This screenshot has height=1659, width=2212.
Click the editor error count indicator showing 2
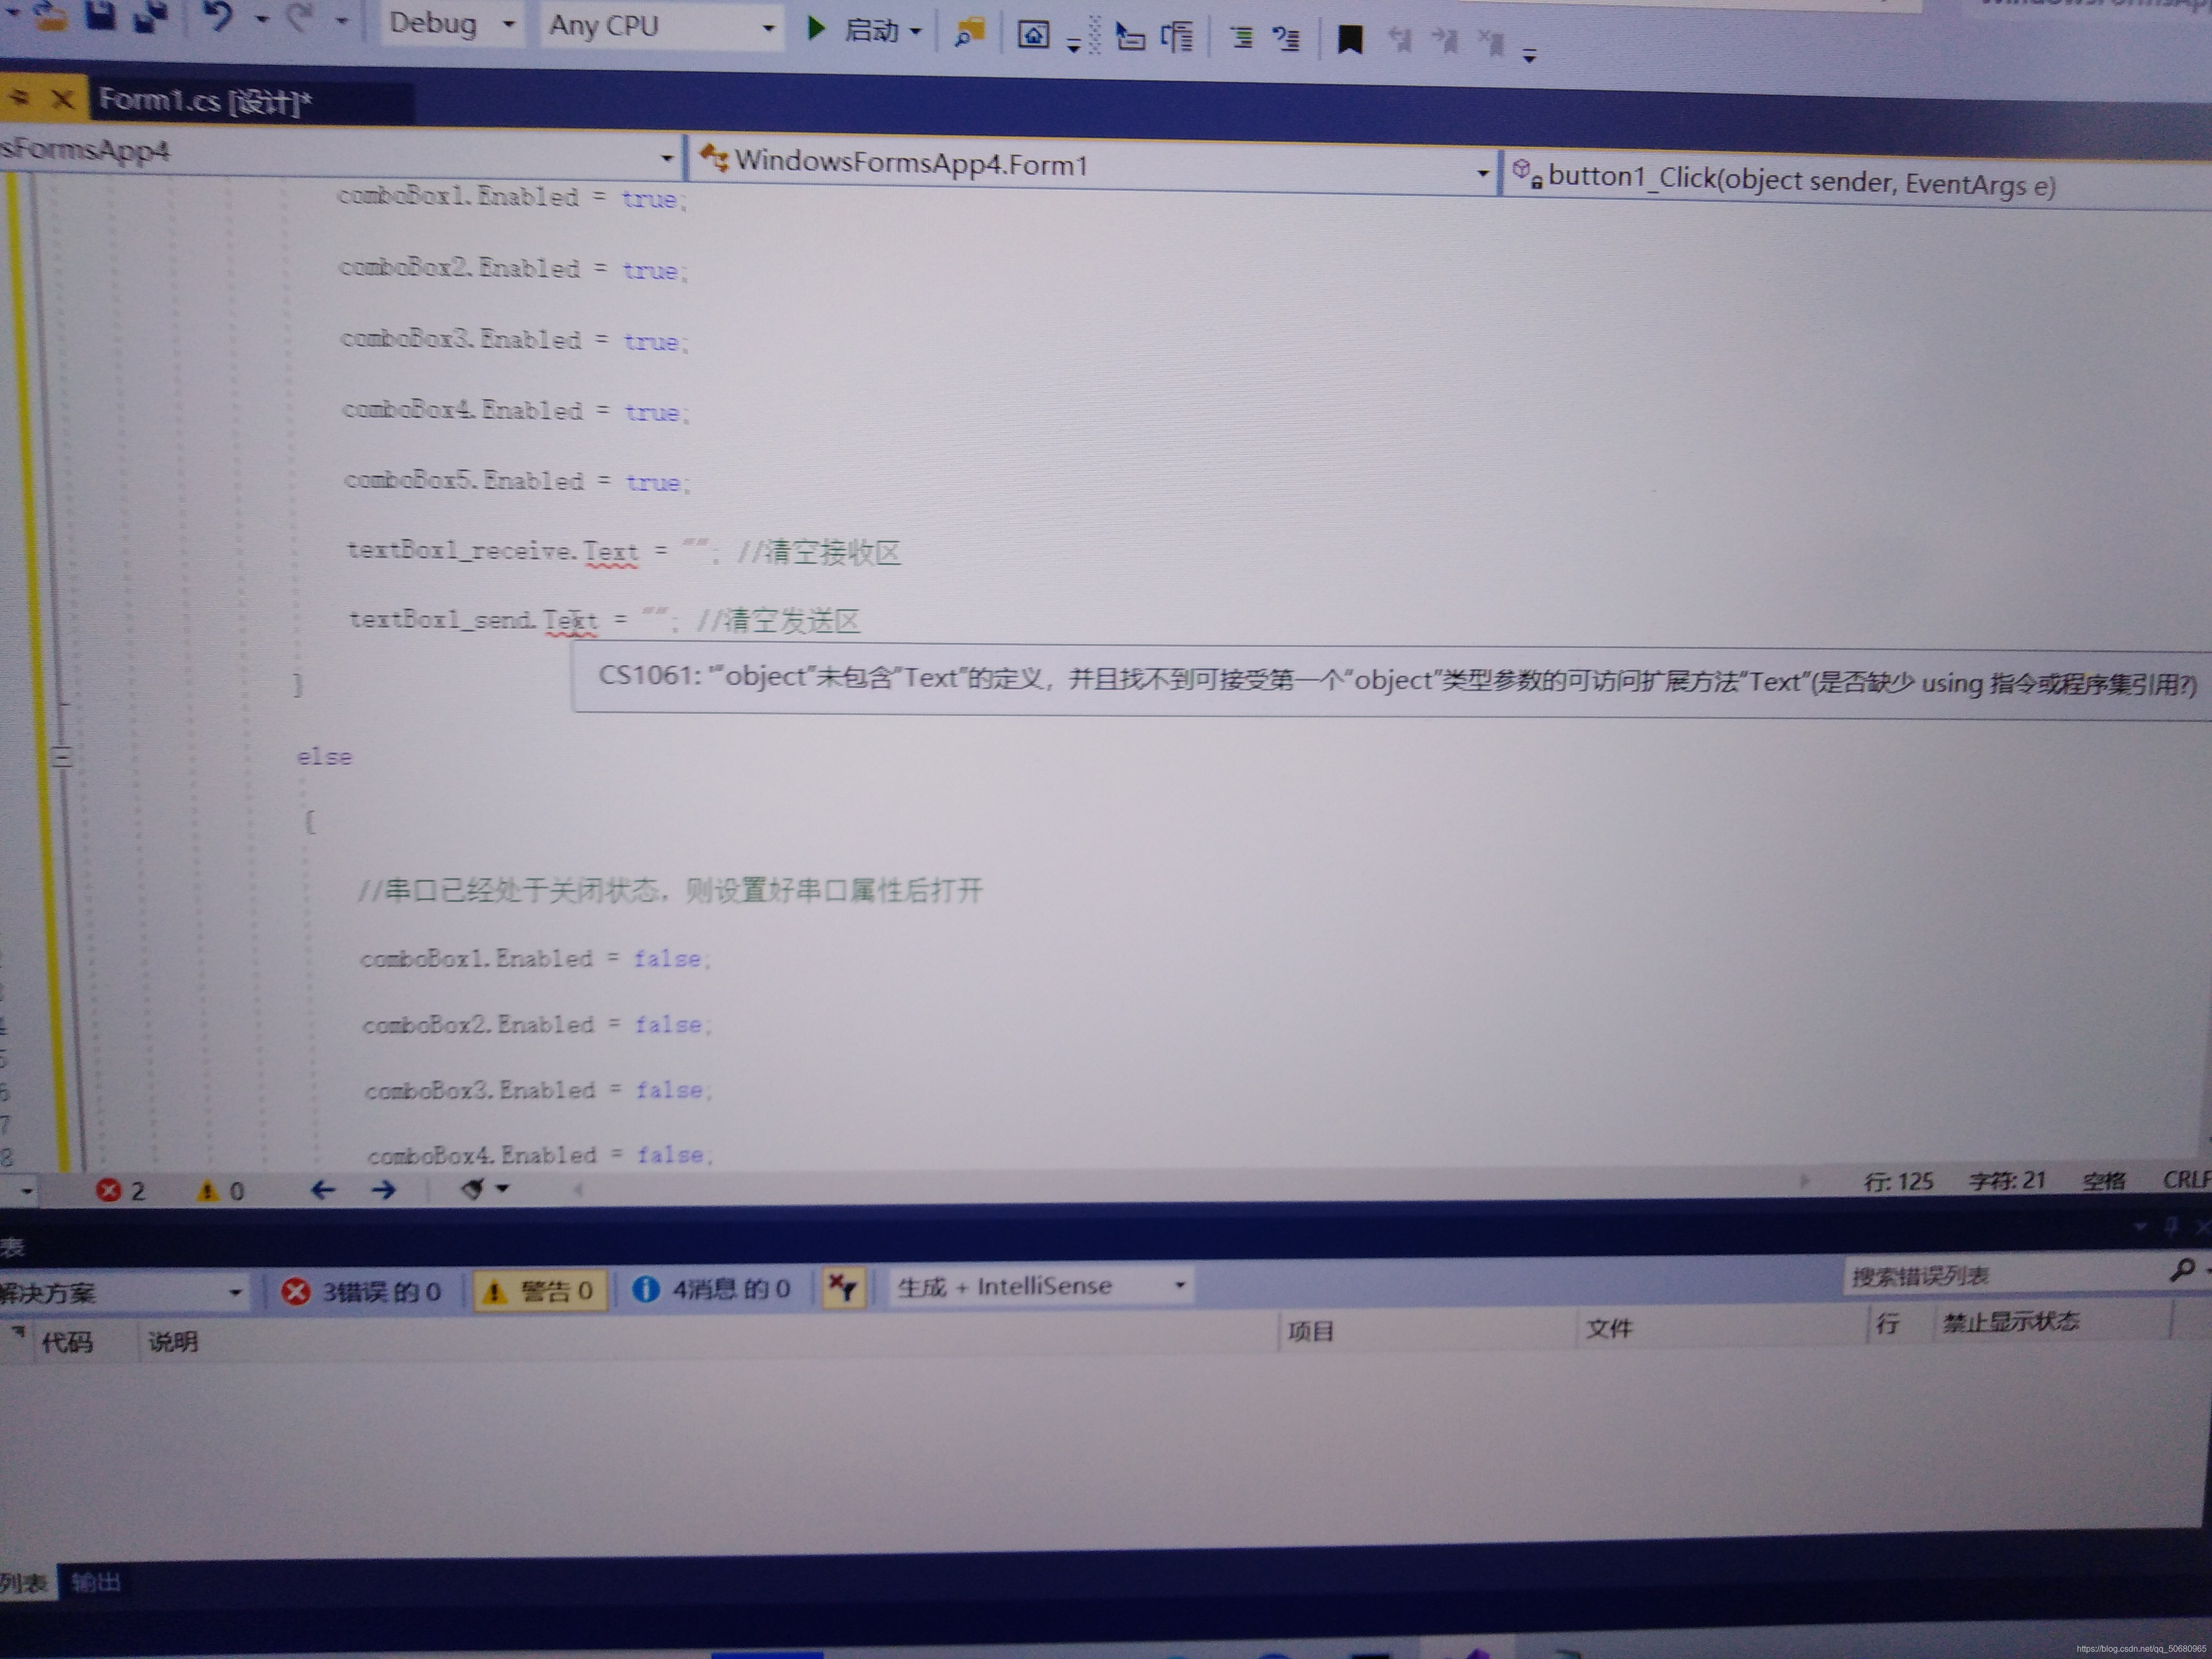(121, 1190)
